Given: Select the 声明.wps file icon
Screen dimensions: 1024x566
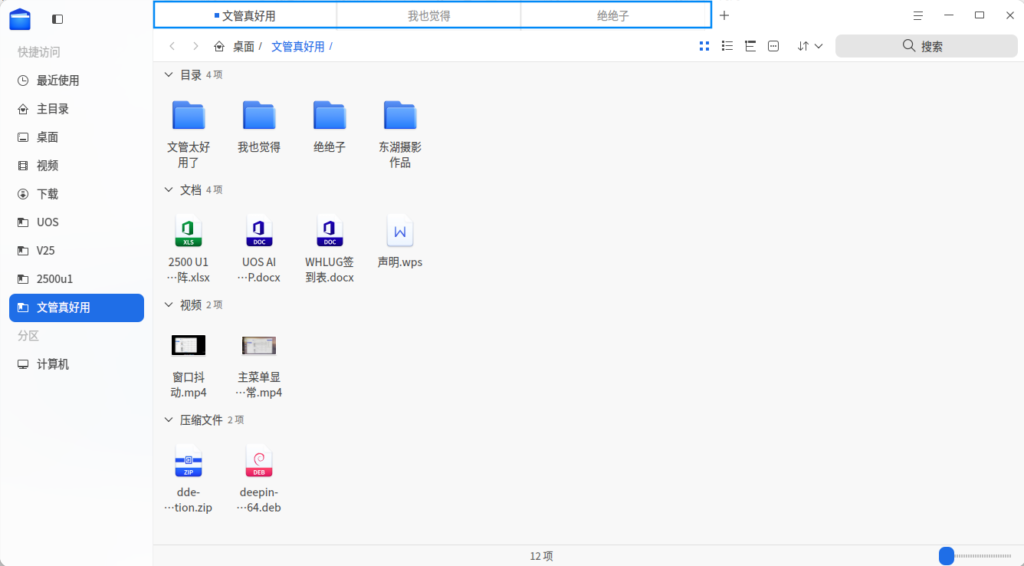Looking at the screenshot, I should click(400, 232).
